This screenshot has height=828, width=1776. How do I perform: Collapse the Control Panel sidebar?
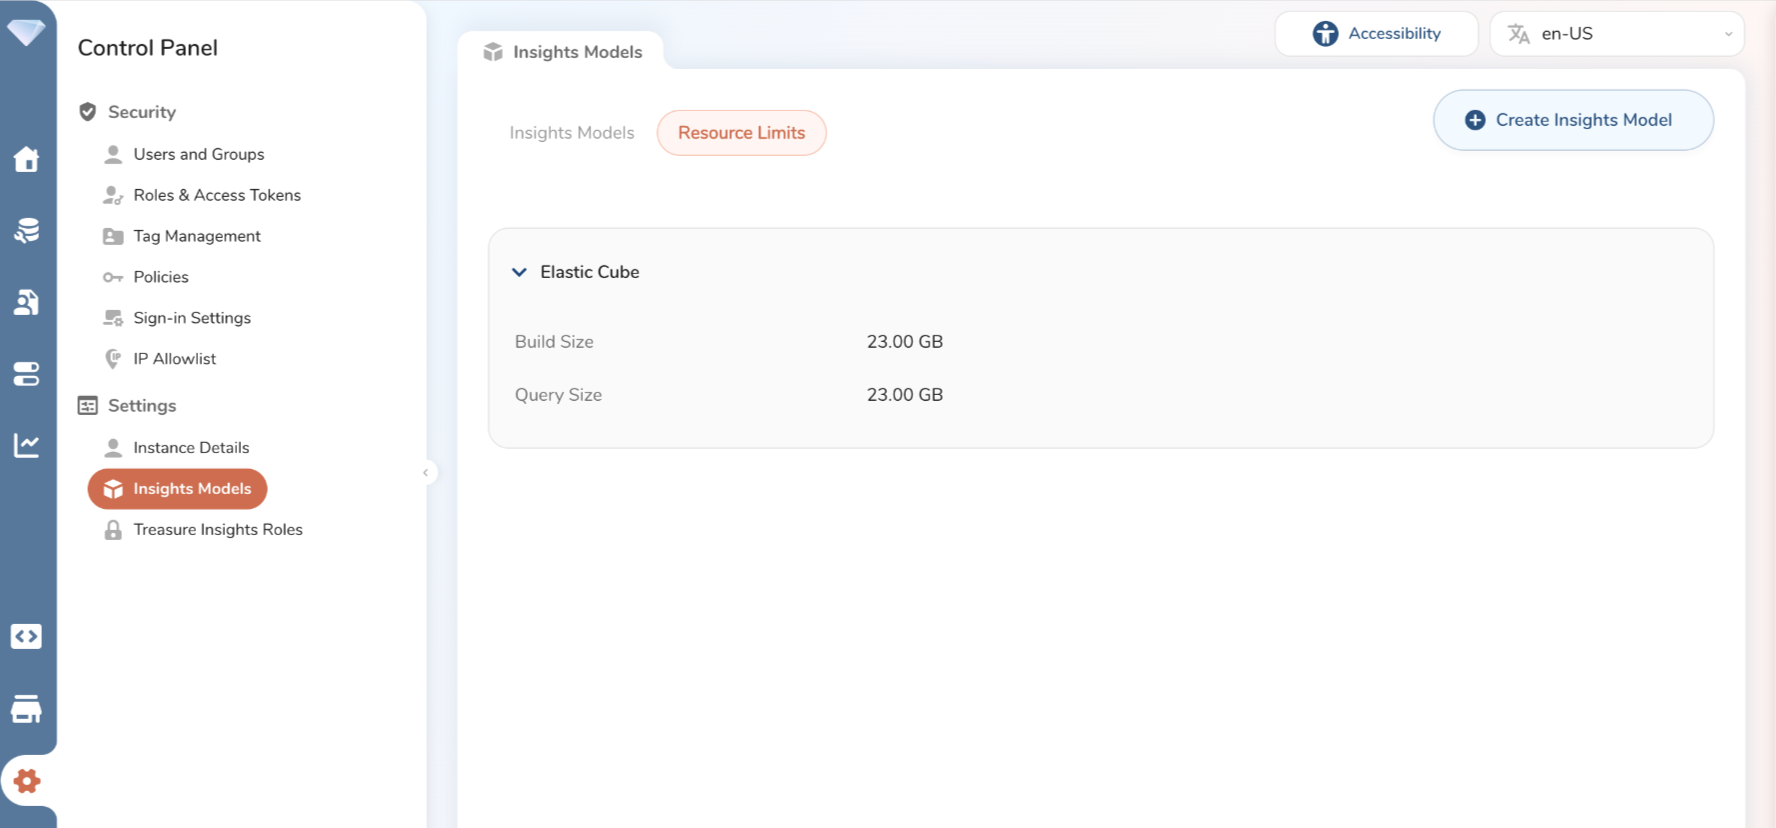coord(426,473)
